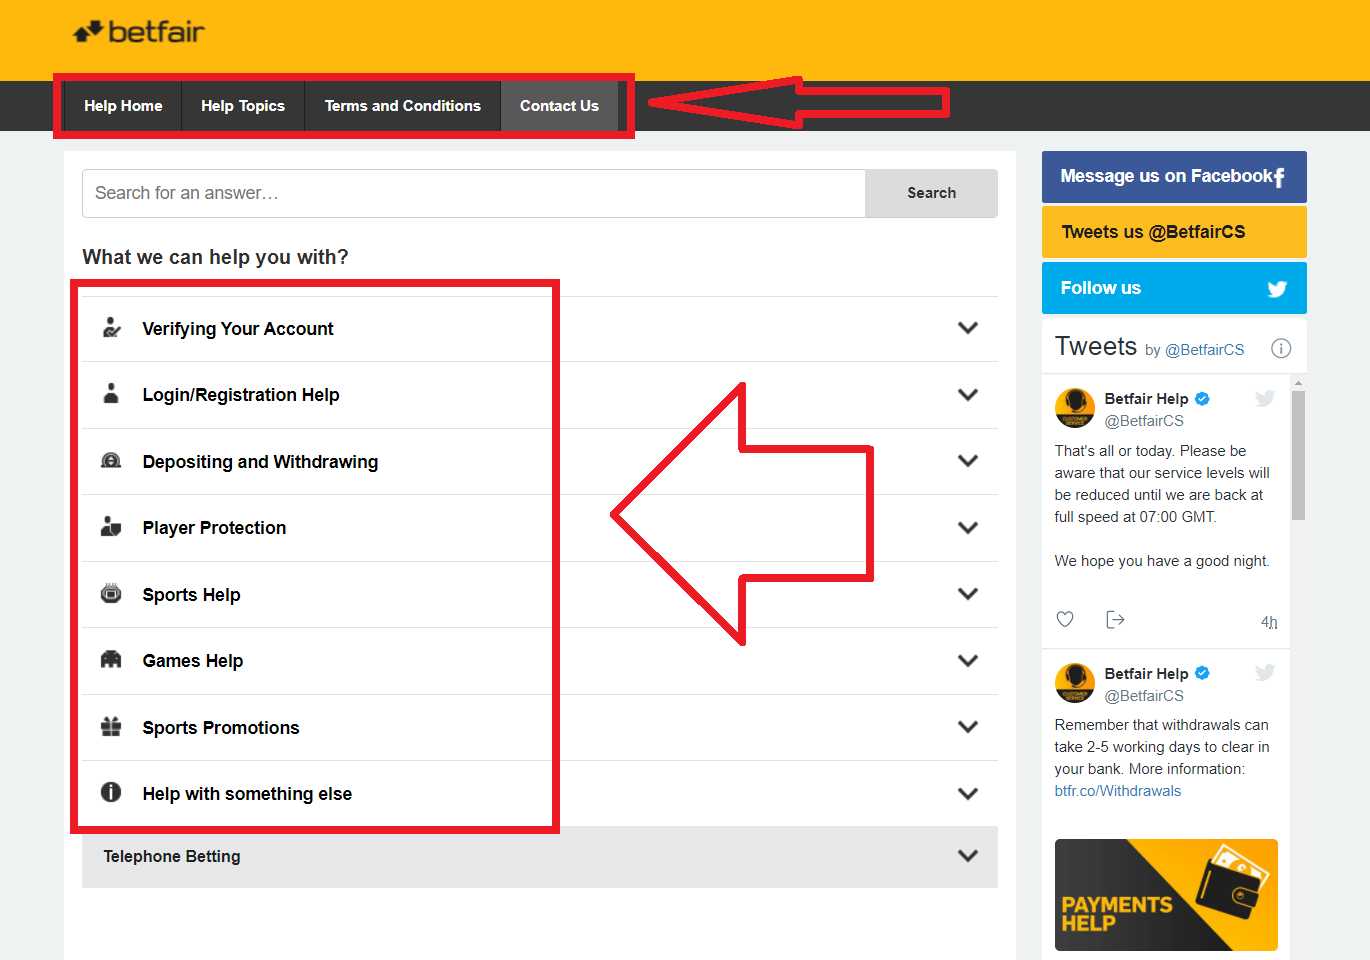This screenshot has height=960, width=1370.
Task: Open the by @BetfairCS link
Action: 1195,350
